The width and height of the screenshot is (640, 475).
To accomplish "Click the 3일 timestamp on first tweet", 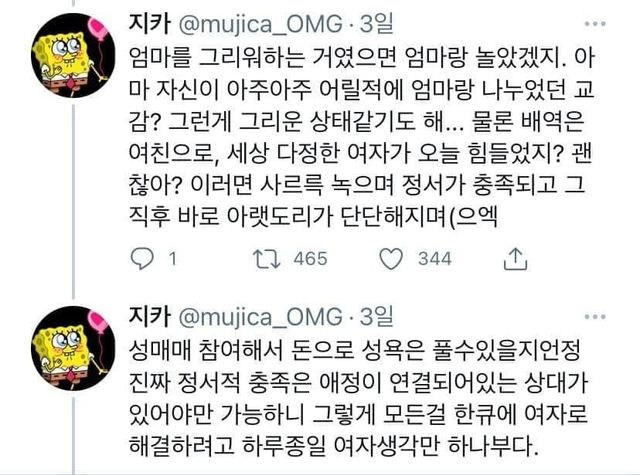I will point(376,24).
